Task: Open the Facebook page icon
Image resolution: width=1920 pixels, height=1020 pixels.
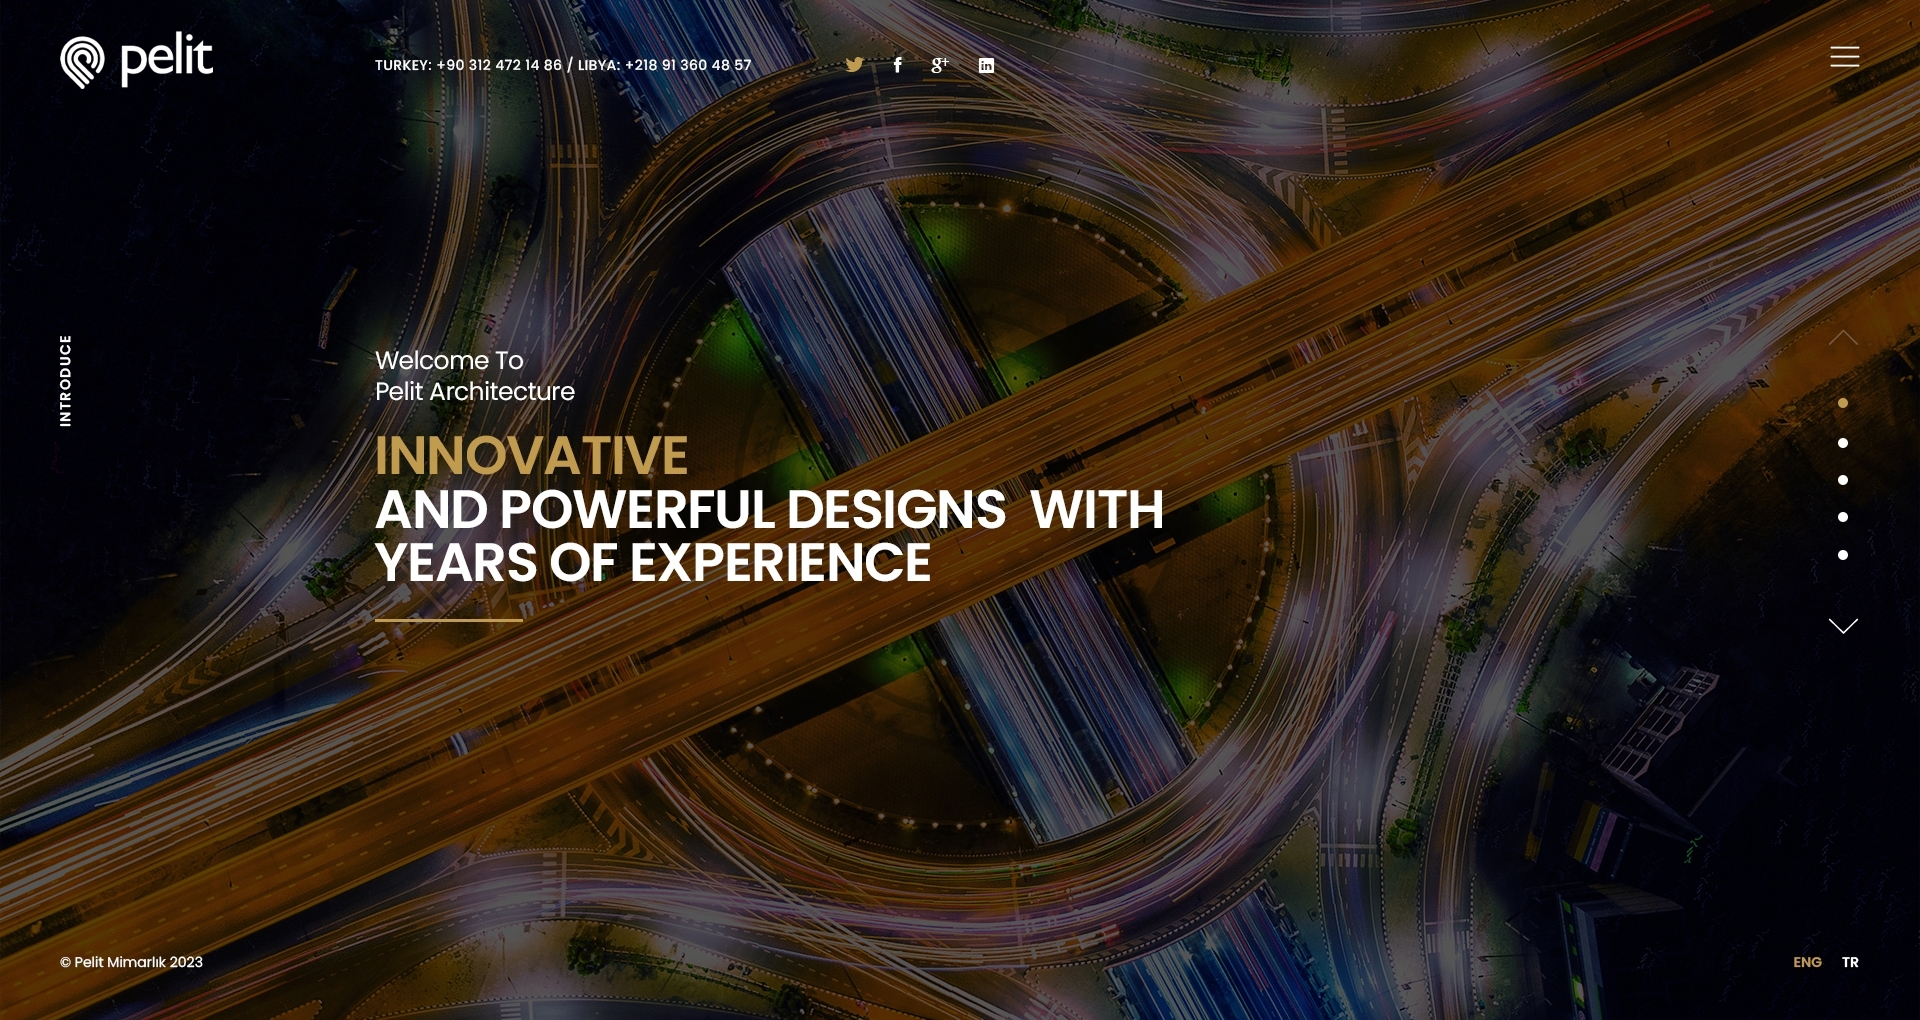Action: tap(898, 65)
